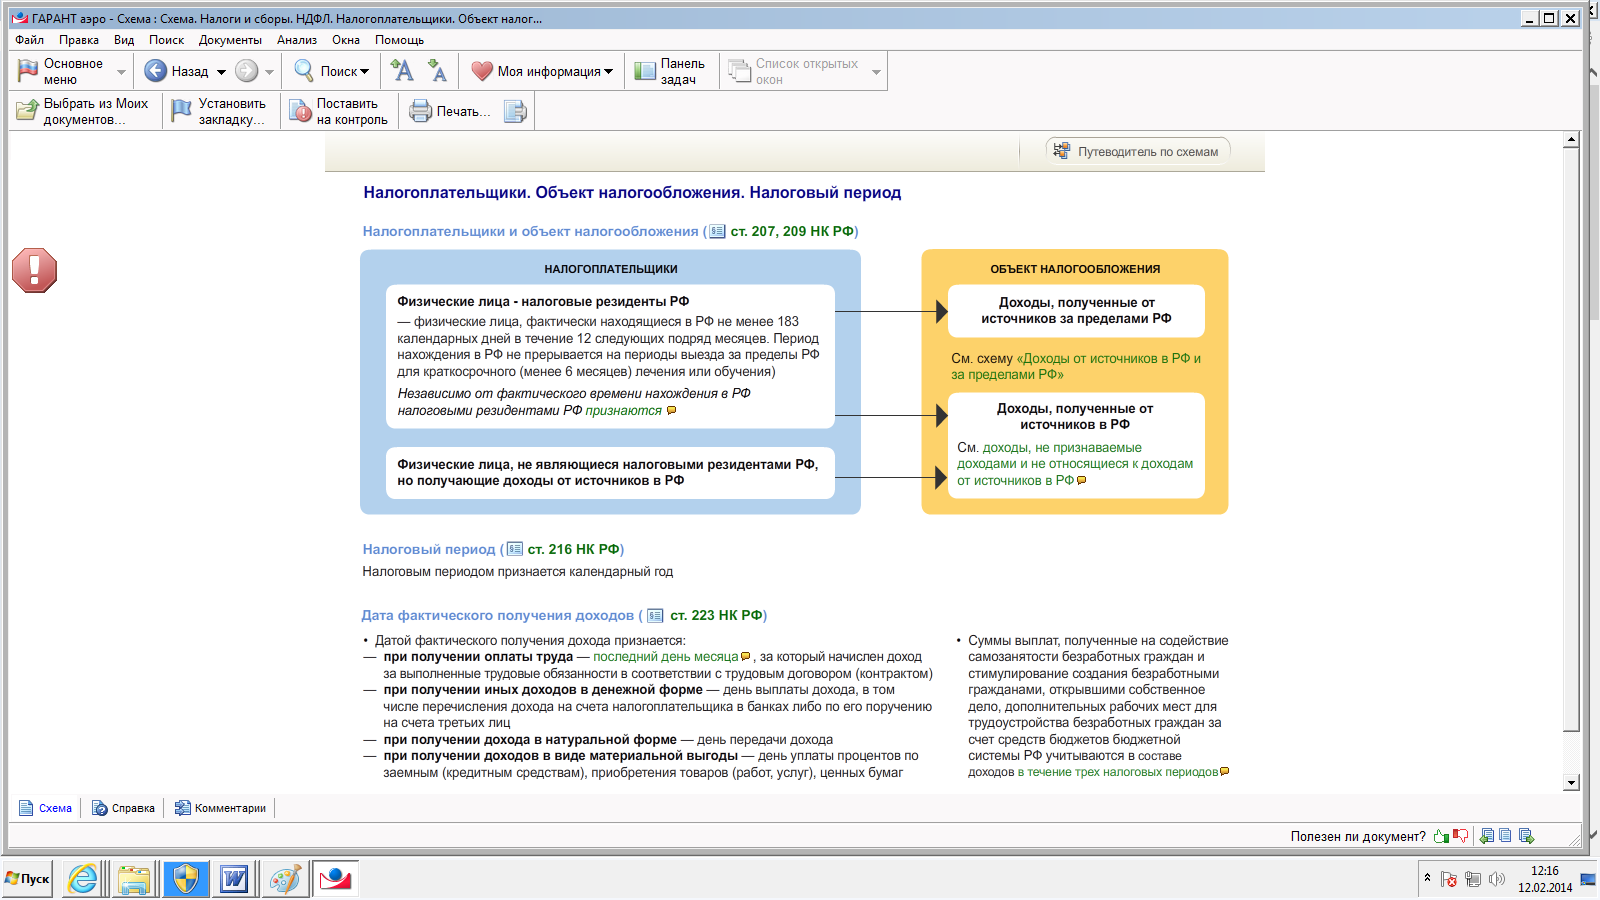Screen dimensions: 1600x900
Task: Click the vertical scrollbar down arrow
Action: (1571, 783)
